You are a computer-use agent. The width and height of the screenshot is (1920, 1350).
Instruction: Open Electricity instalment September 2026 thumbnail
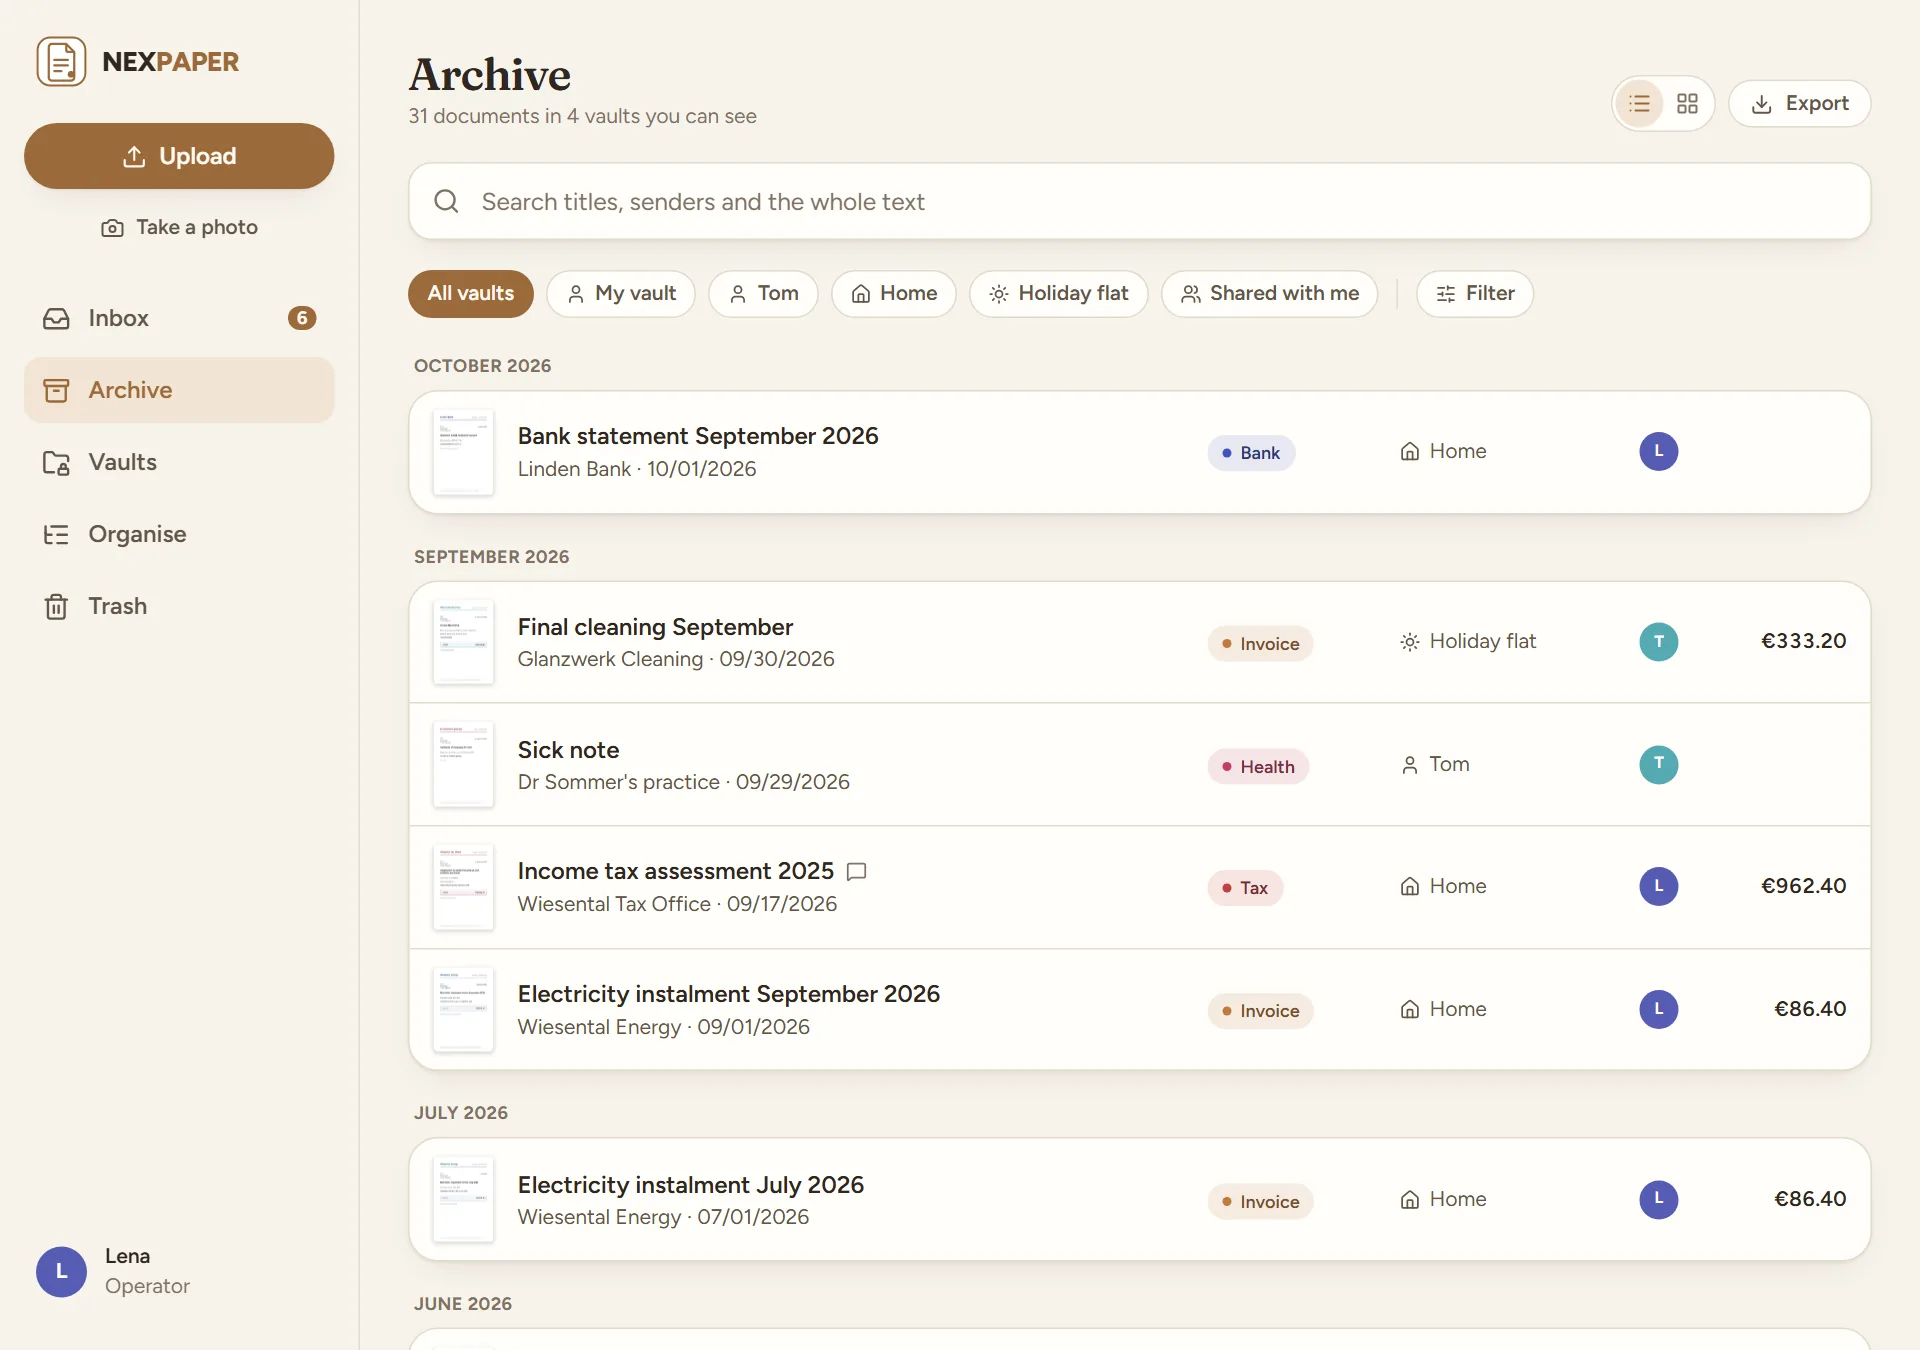[463, 1010]
